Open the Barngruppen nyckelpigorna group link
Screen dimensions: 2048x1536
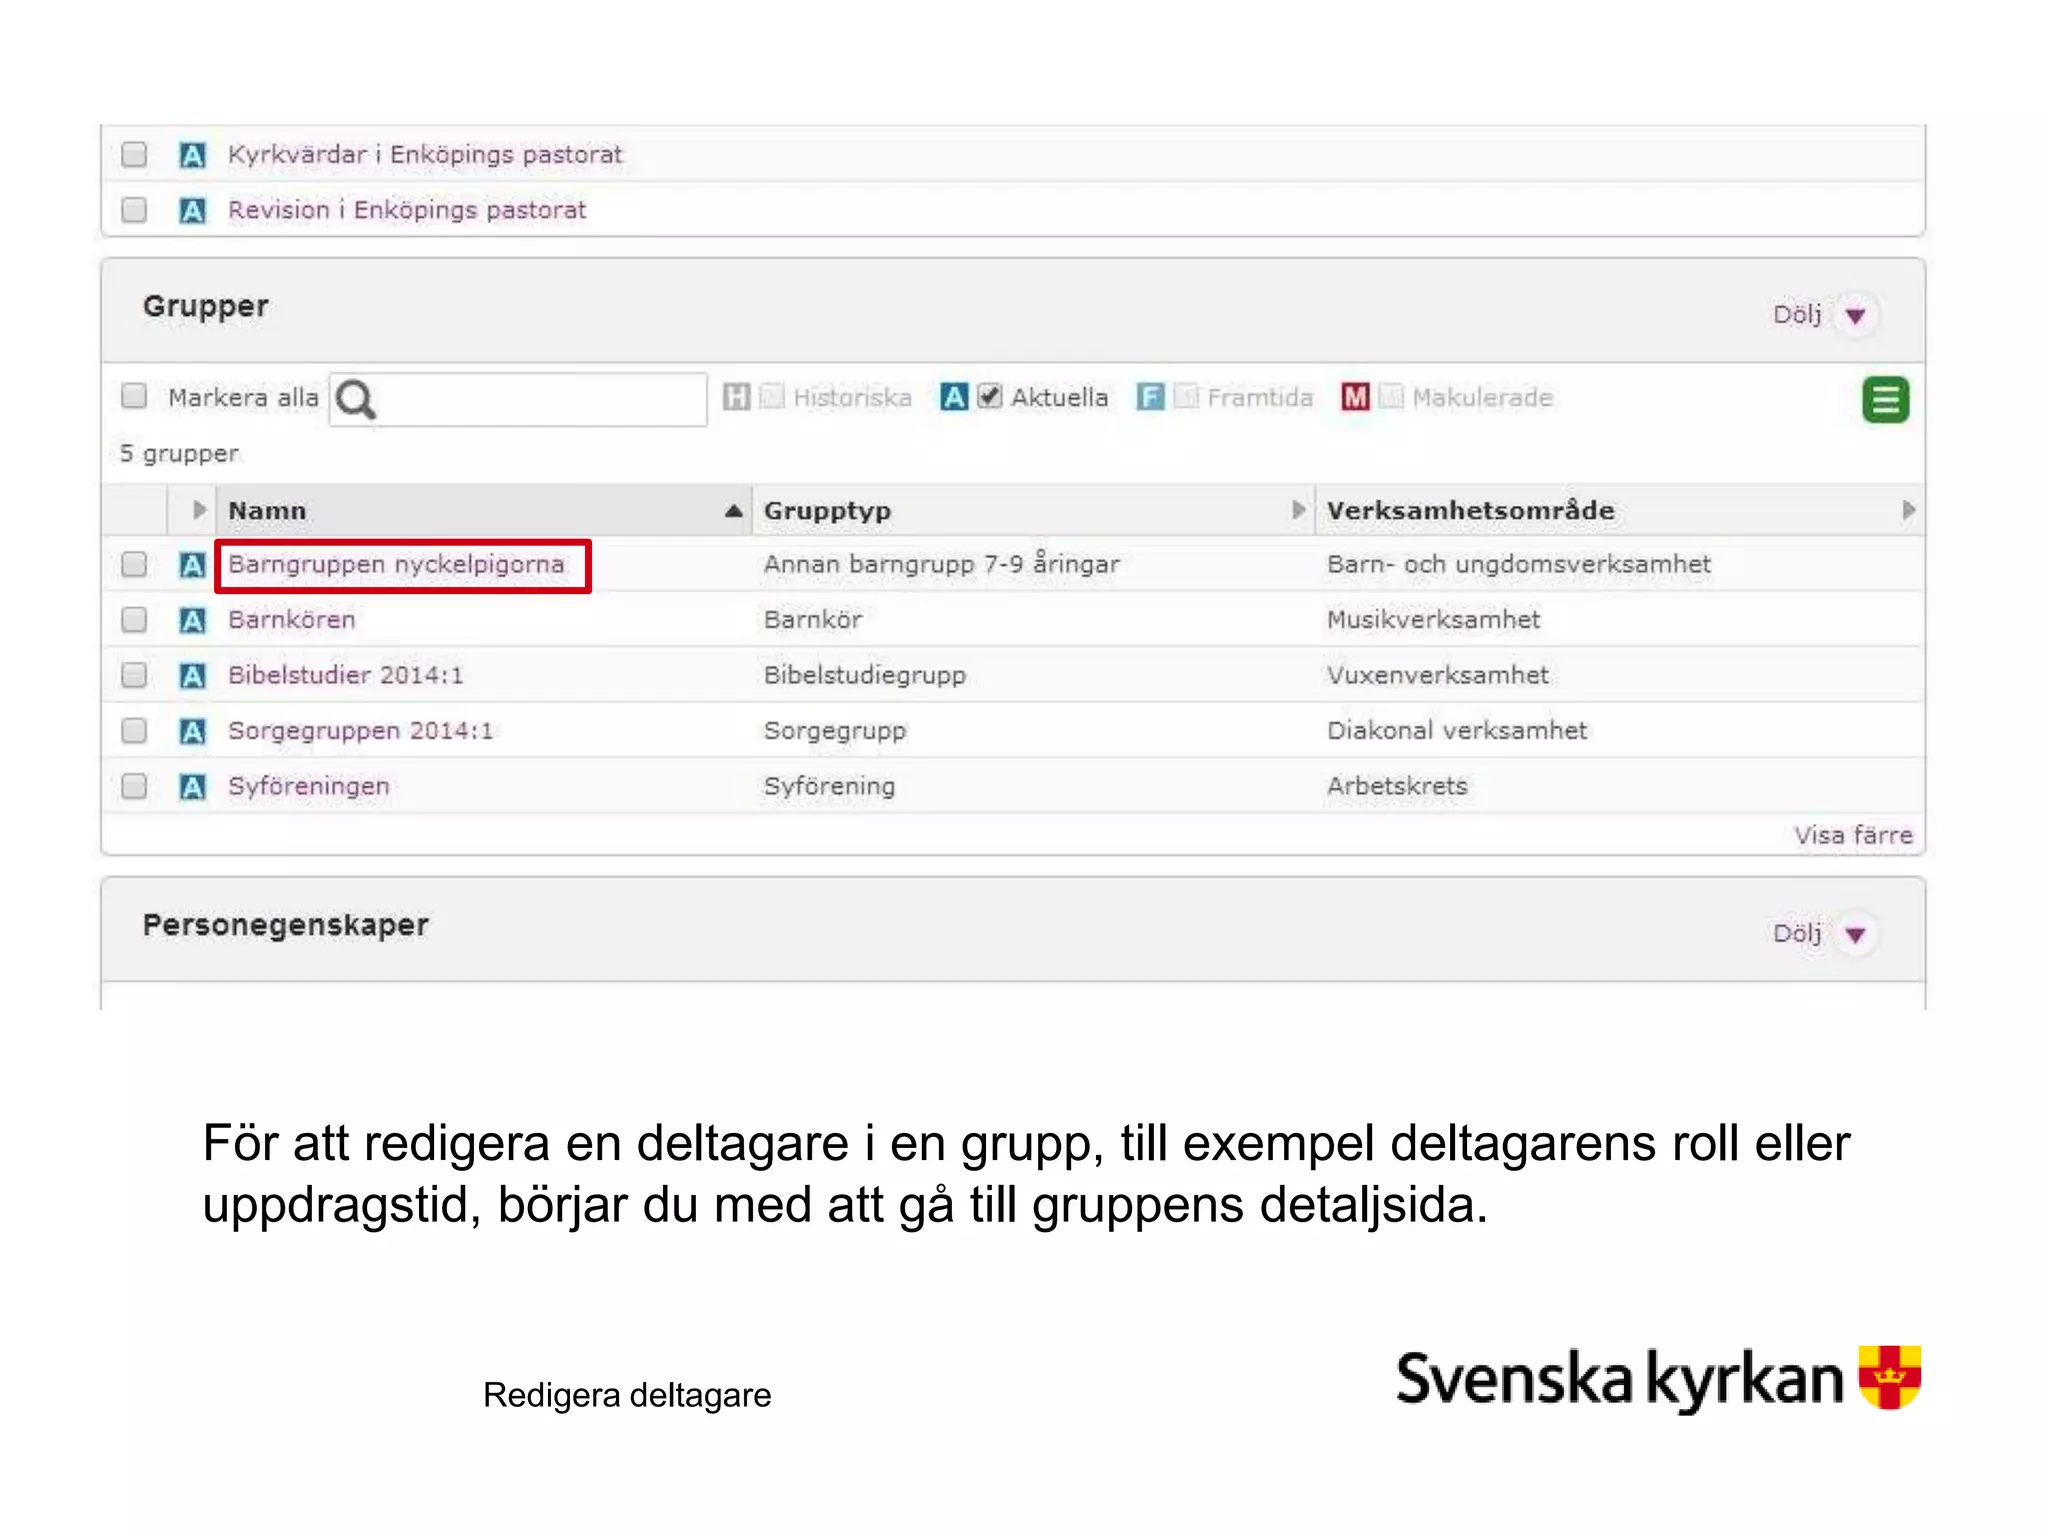(396, 564)
